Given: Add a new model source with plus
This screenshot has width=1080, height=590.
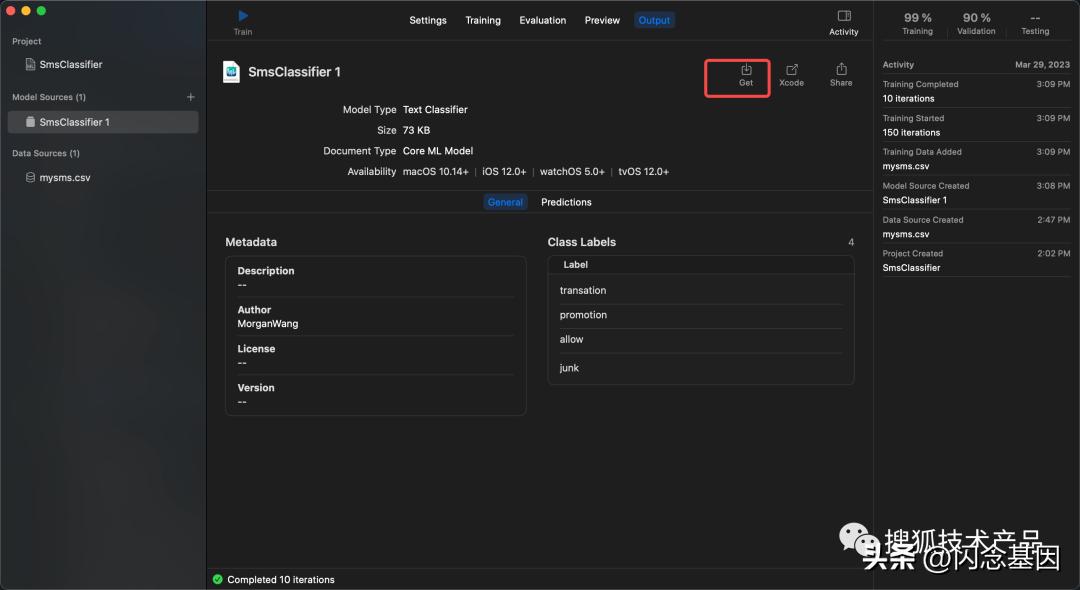Looking at the screenshot, I should pos(191,97).
